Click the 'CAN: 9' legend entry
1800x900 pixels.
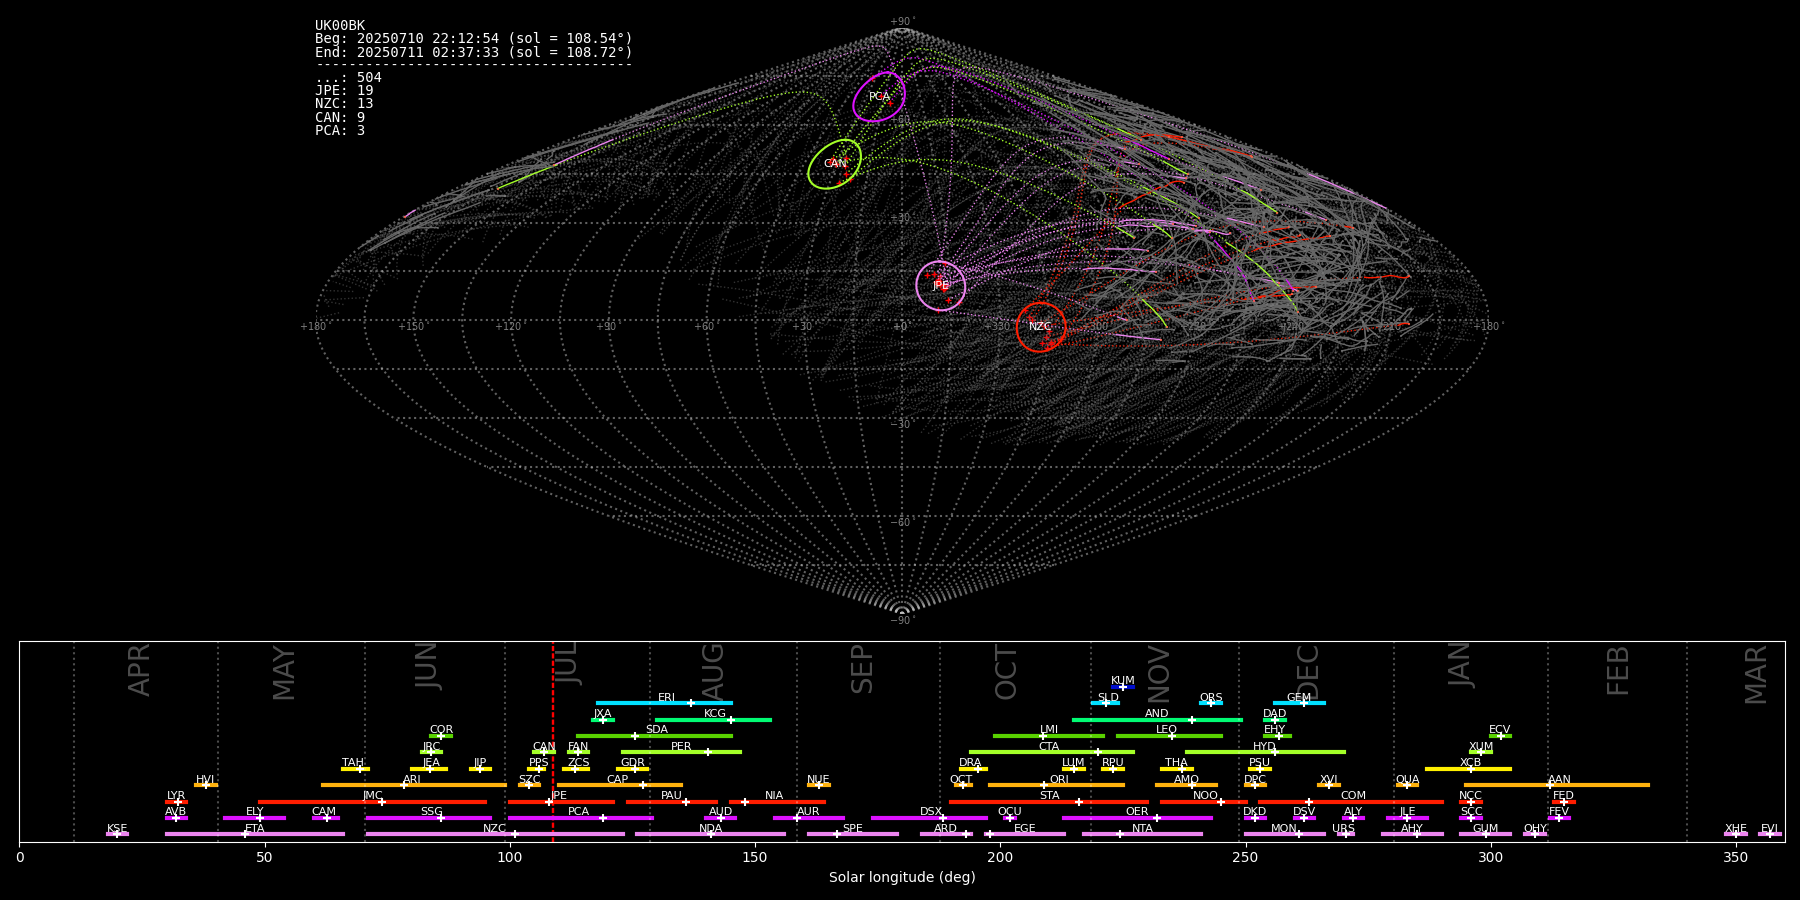340,117
